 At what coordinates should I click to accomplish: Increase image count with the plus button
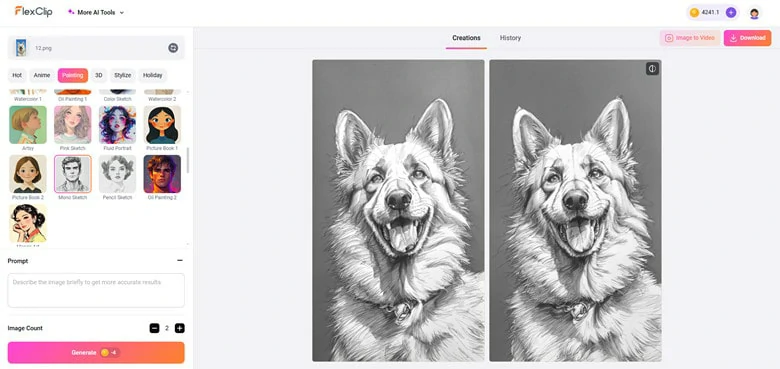coord(180,328)
